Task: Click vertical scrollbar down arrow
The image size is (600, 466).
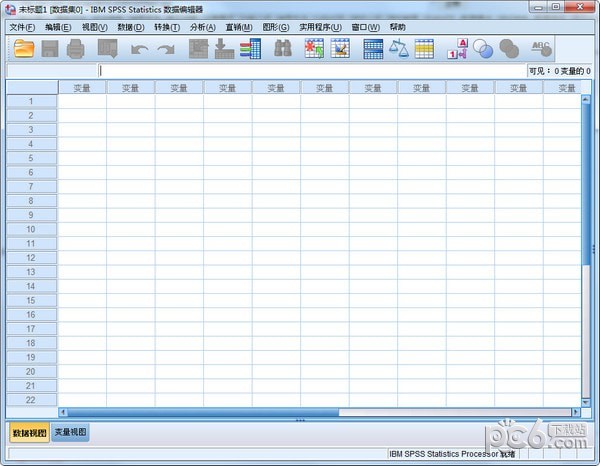Action: [585, 402]
